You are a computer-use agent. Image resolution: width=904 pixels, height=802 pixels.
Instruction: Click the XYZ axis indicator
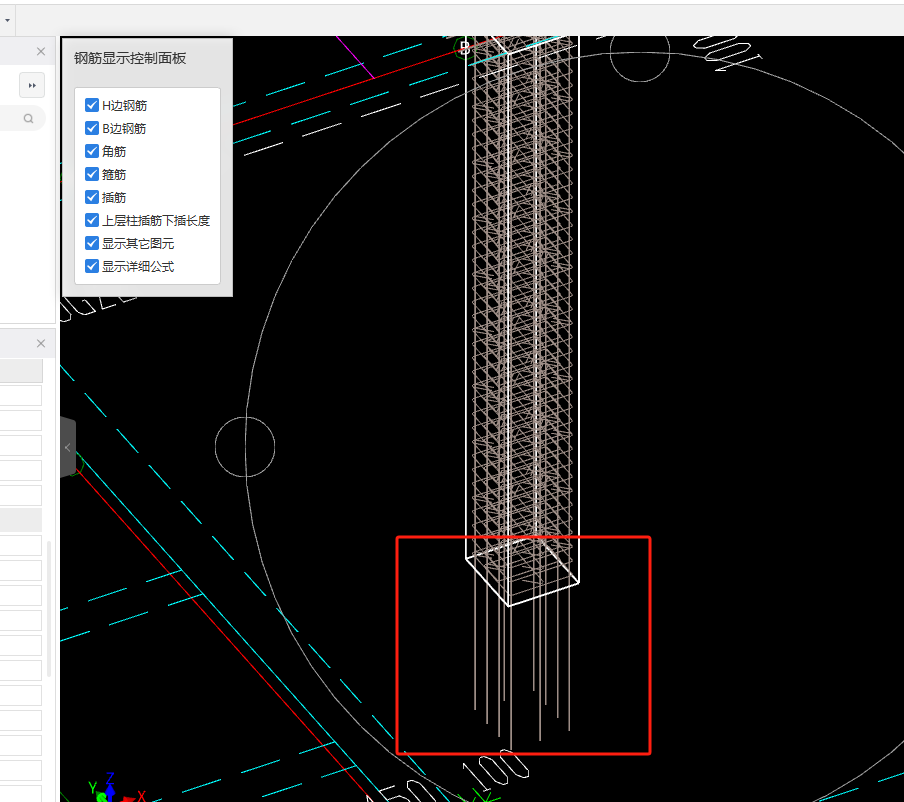click(x=115, y=788)
